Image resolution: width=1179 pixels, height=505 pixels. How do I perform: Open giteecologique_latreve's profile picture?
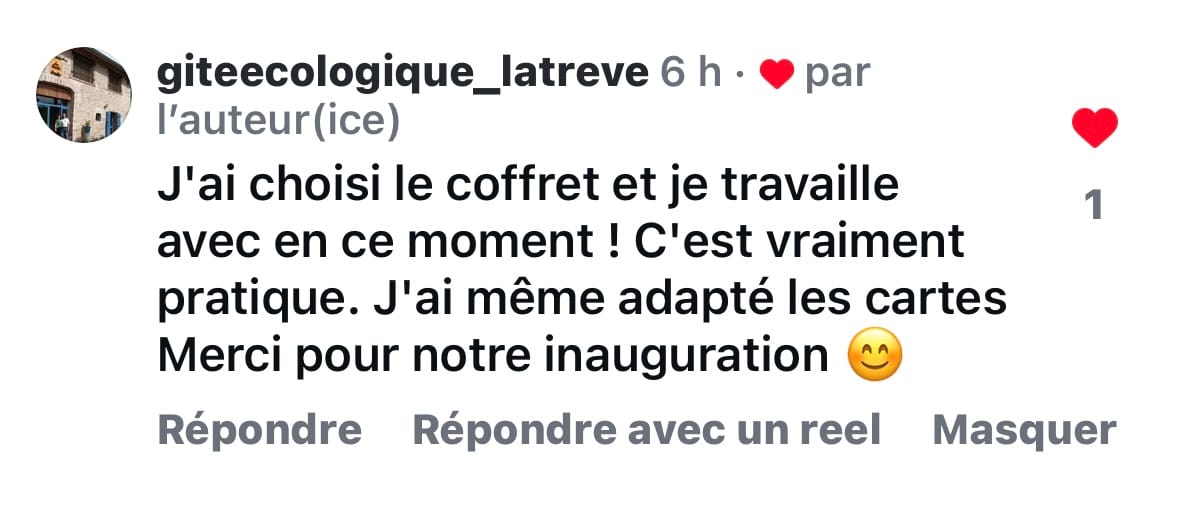(84, 93)
